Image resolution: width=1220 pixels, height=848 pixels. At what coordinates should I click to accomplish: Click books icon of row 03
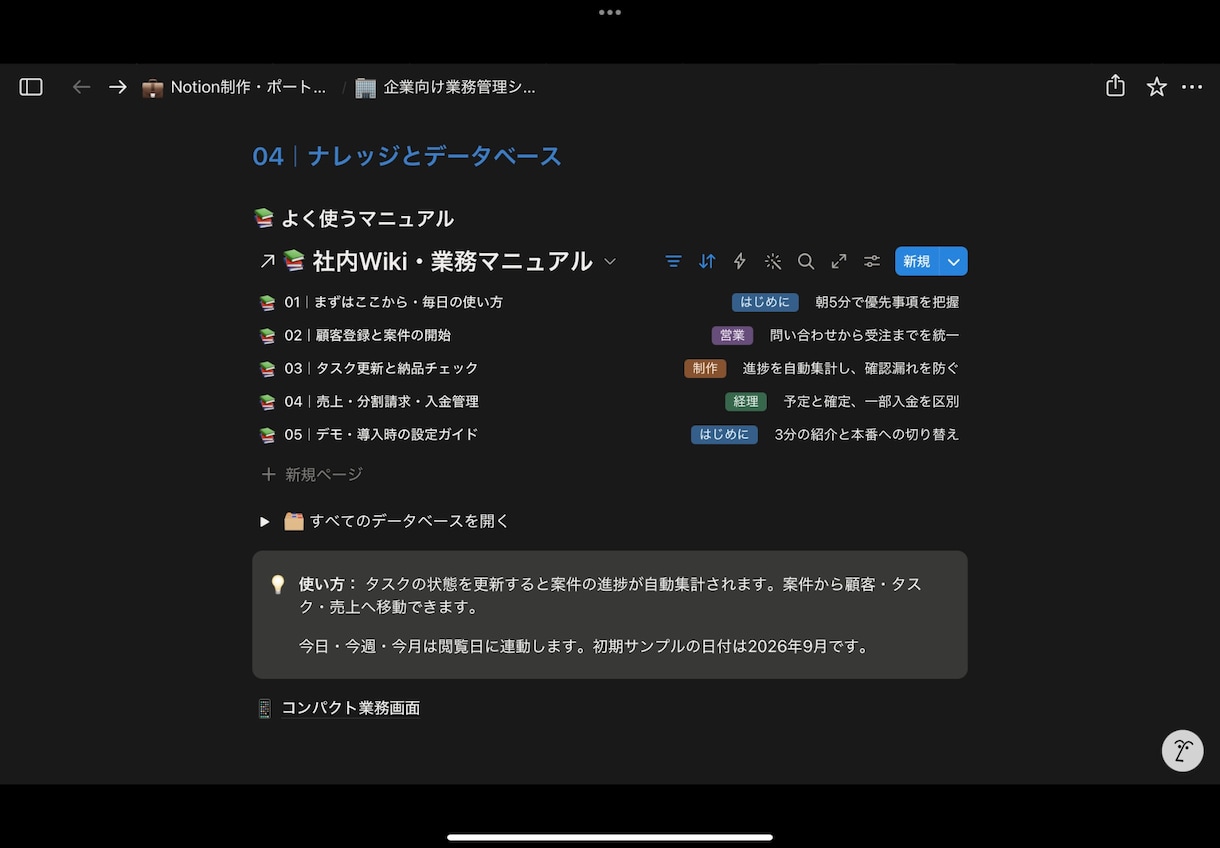267,368
